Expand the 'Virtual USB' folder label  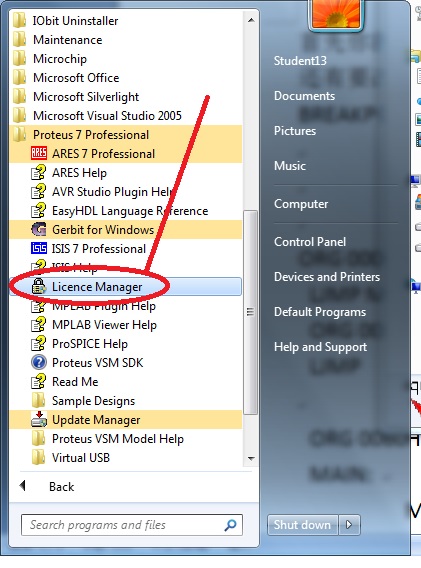81,458
